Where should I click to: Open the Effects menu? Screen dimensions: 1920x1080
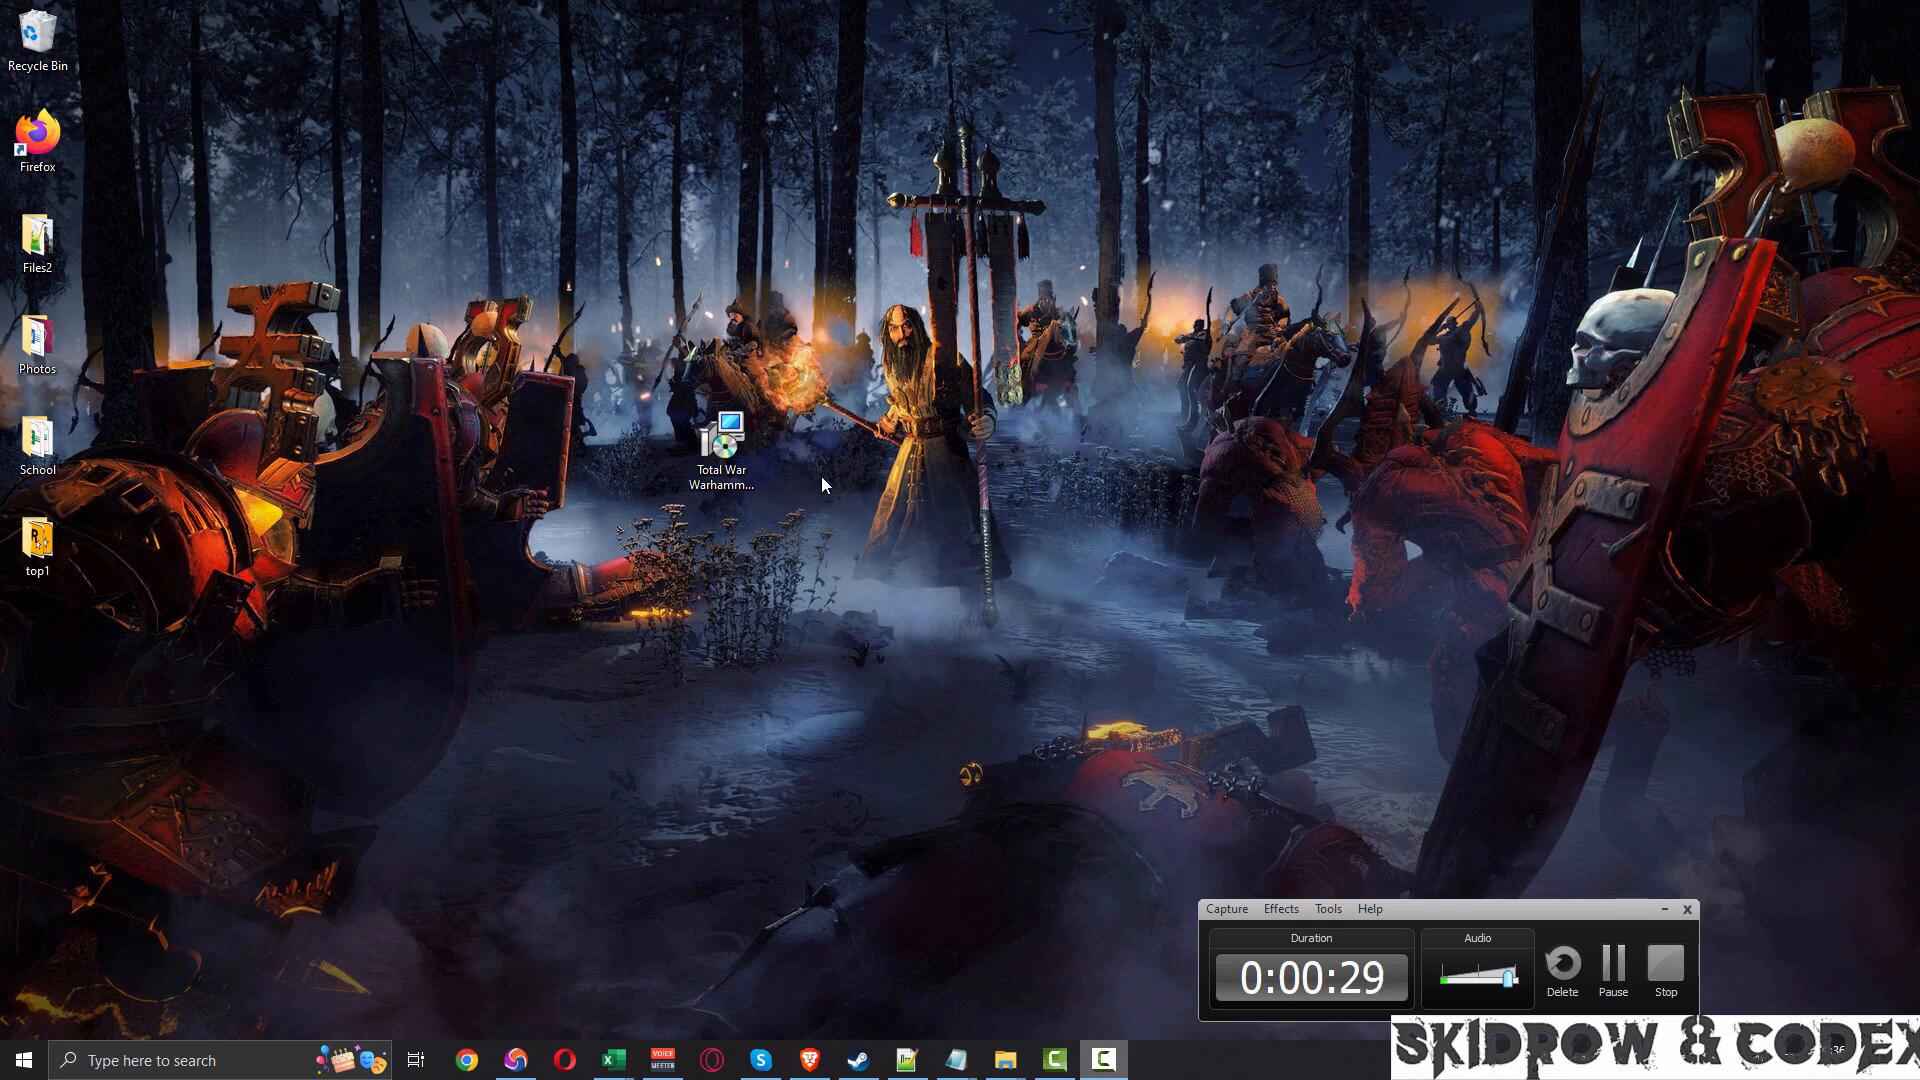1281,909
